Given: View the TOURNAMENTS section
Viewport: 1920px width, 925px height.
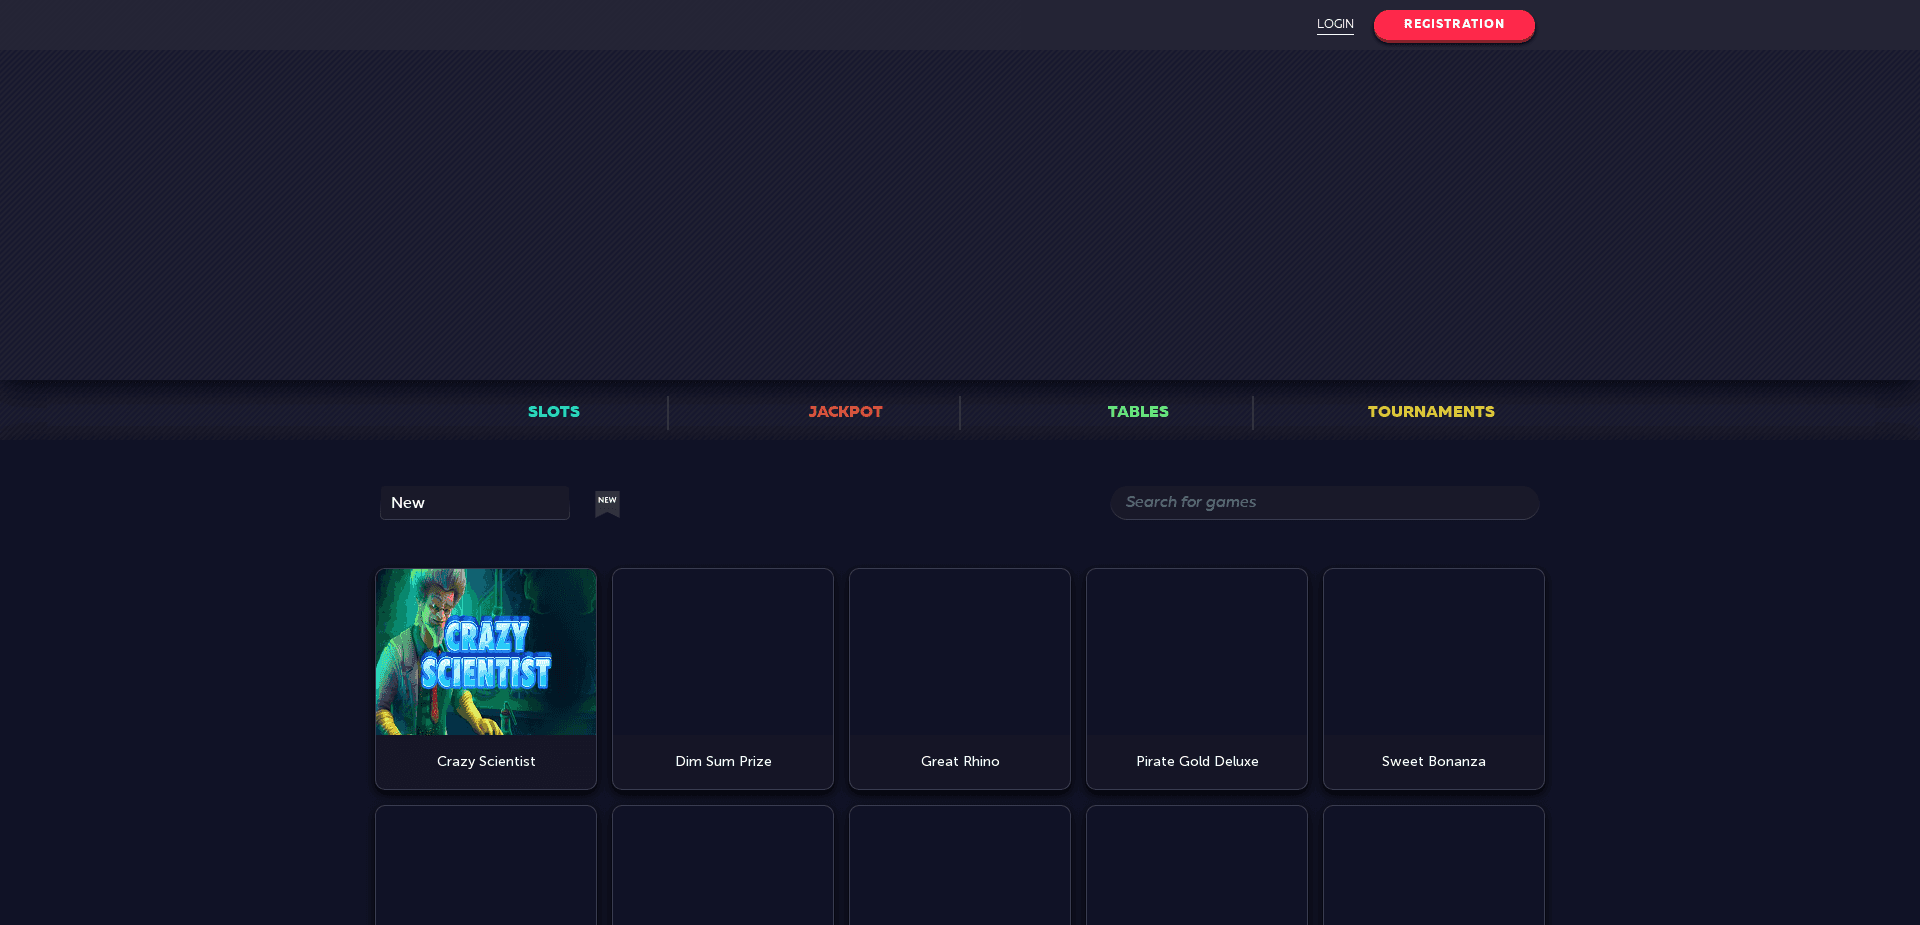Looking at the screenshot, I should [x=1430, y=411].
